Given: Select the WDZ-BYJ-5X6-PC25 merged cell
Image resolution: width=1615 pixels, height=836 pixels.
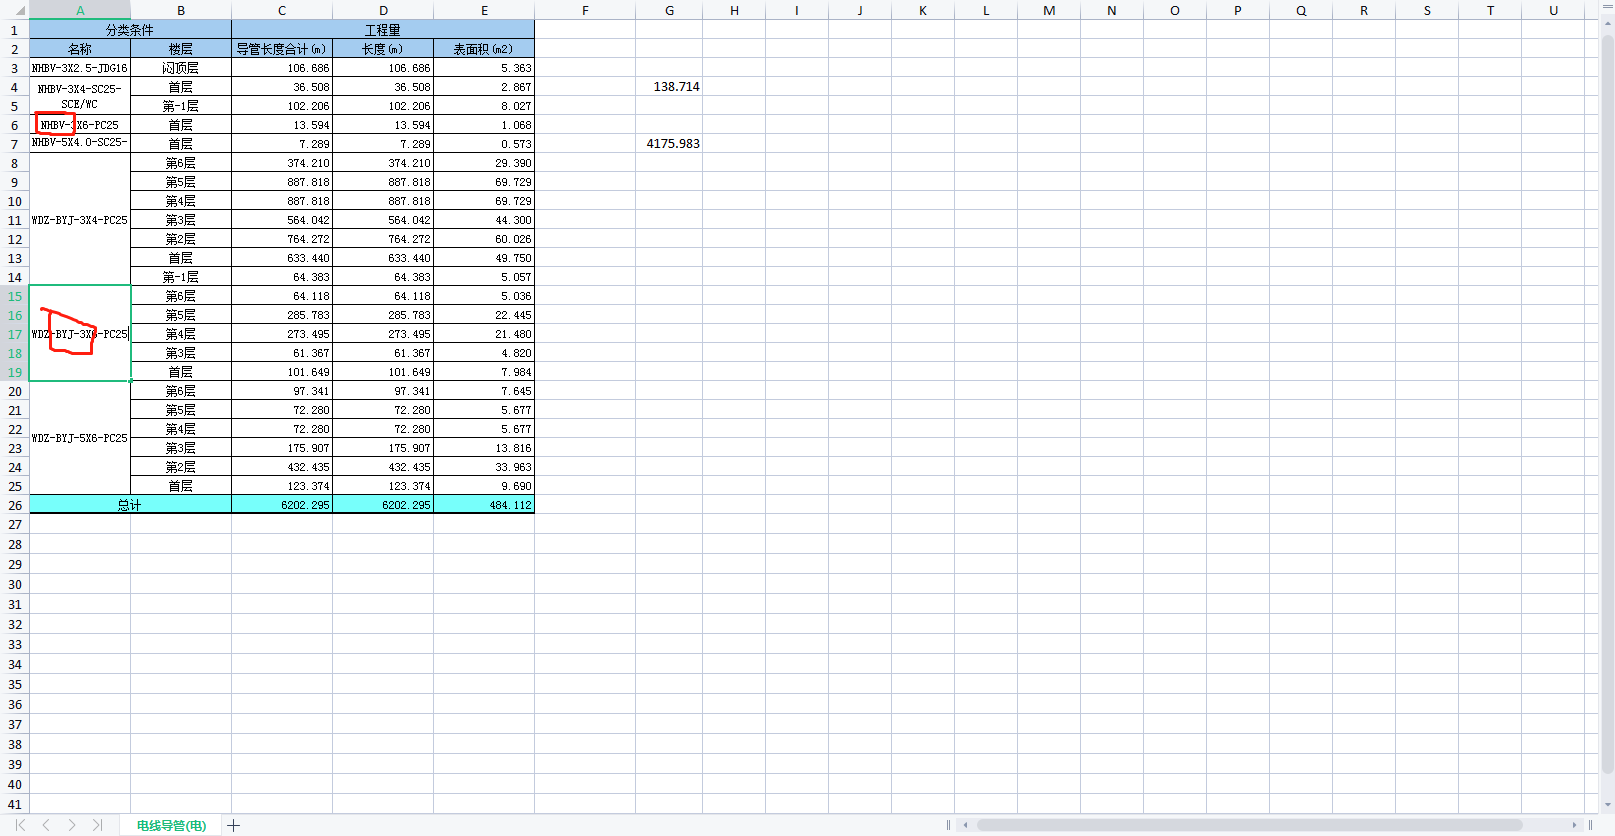Looking at the screenshot, I should point(80,438).
